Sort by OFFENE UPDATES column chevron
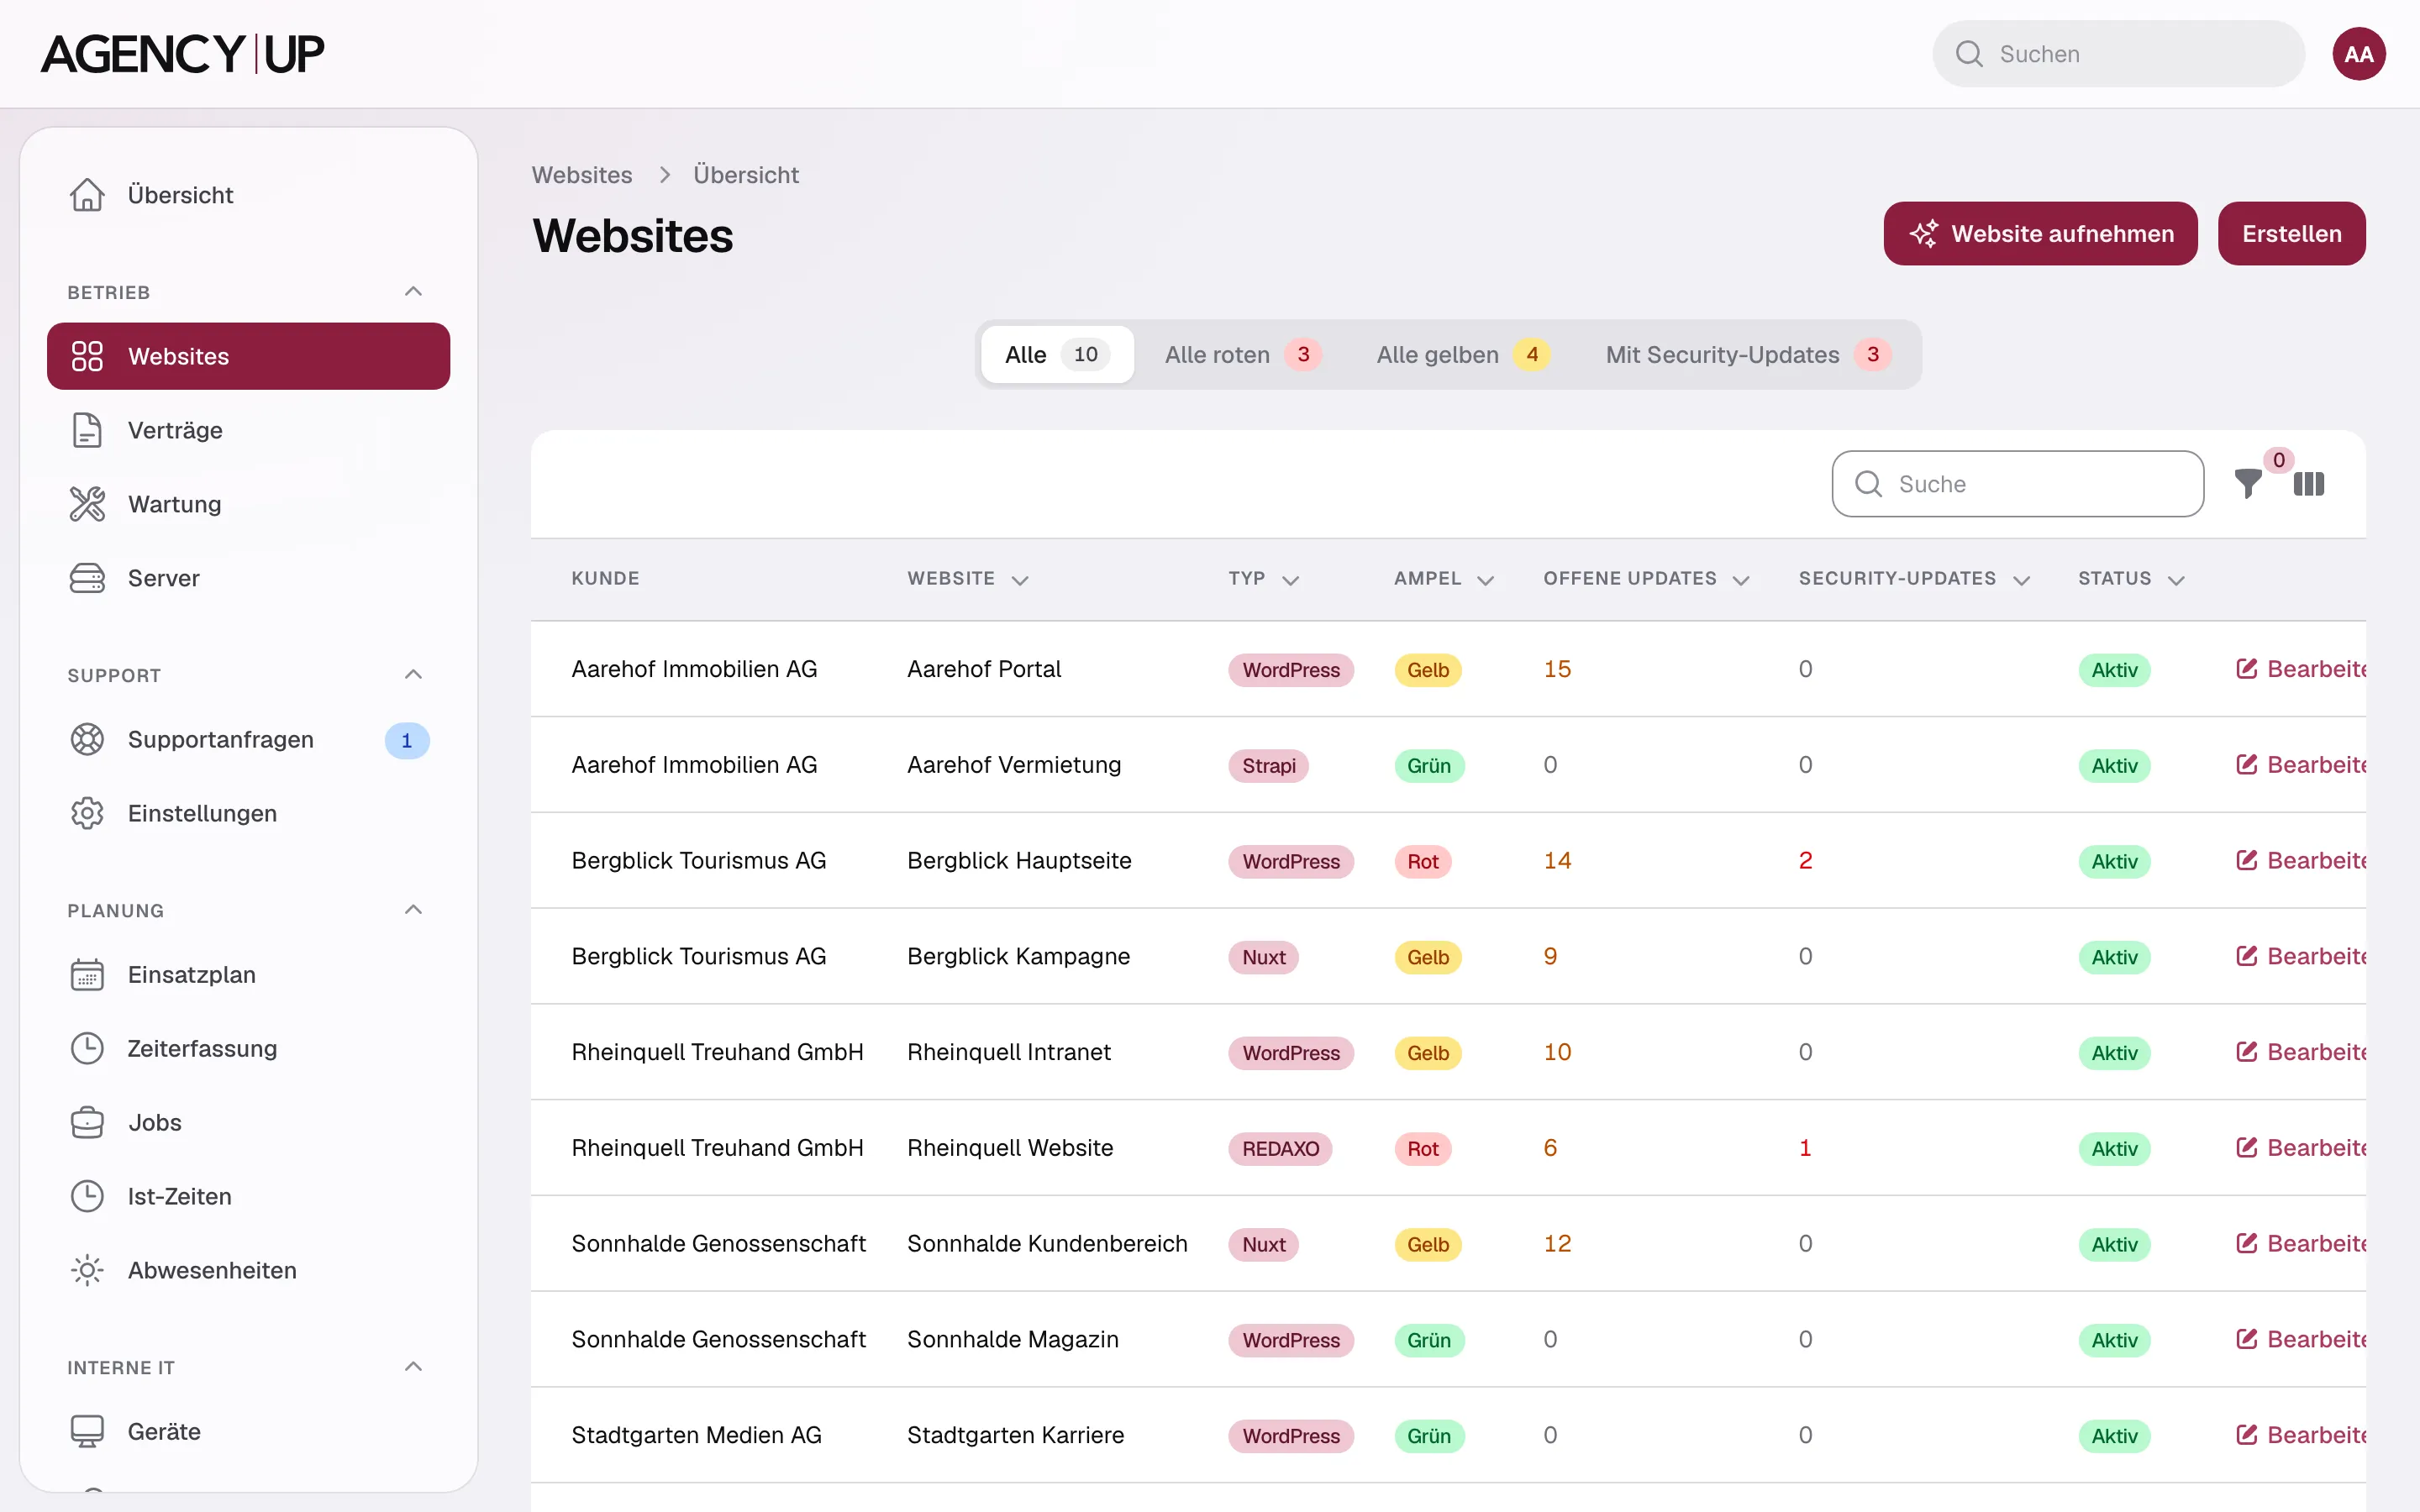The width and height of the screenshot is (2420, 1512). [1741, 580]
